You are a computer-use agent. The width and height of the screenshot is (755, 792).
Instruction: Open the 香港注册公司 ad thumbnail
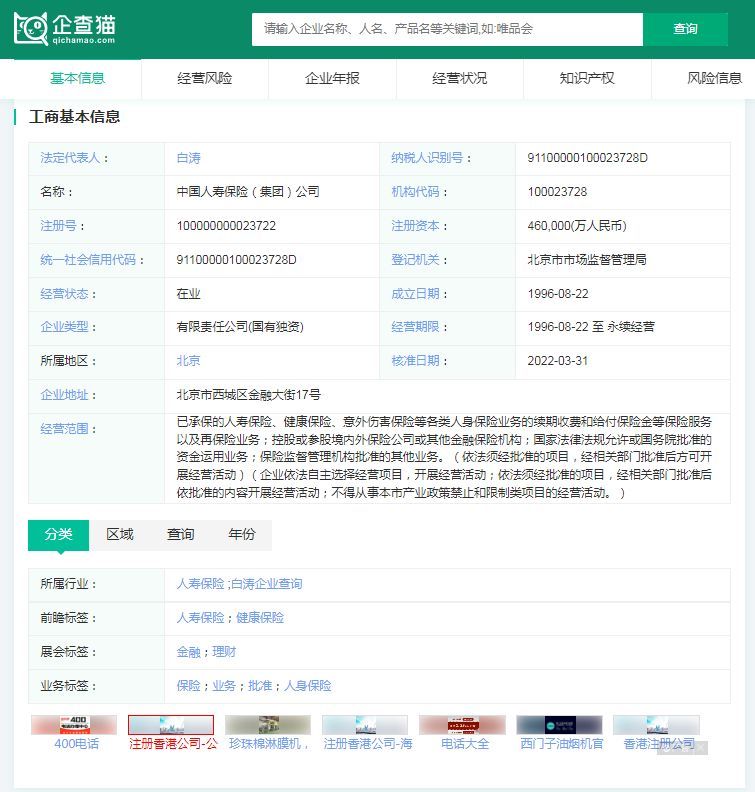pos(656,725)
